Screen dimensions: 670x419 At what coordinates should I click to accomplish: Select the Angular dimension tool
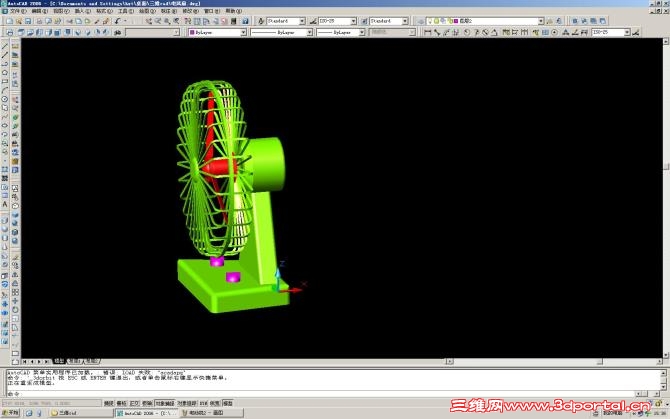tap(494, 32)
